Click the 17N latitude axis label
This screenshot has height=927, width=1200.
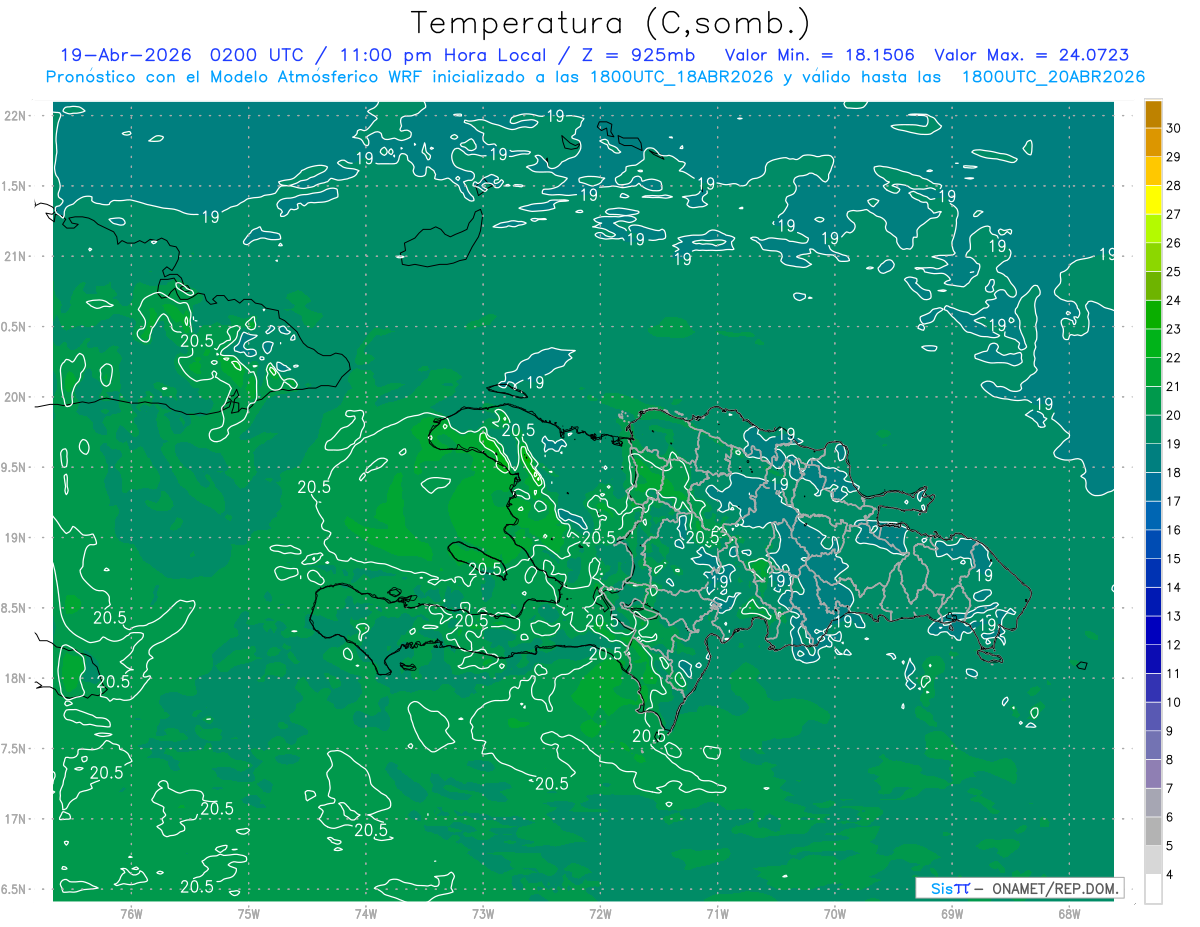pos(16,819)
